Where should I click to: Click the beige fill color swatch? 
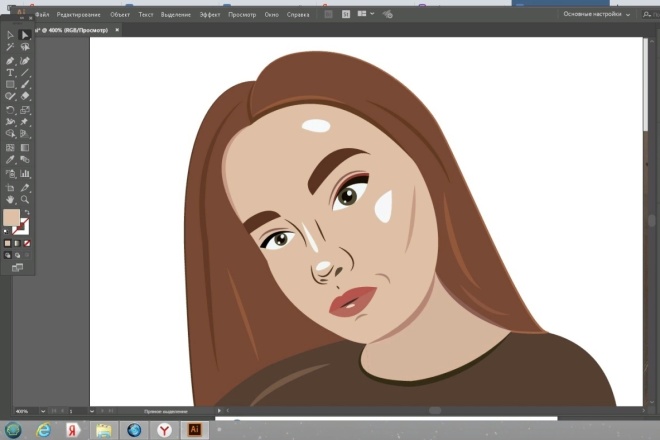[11, 217]
